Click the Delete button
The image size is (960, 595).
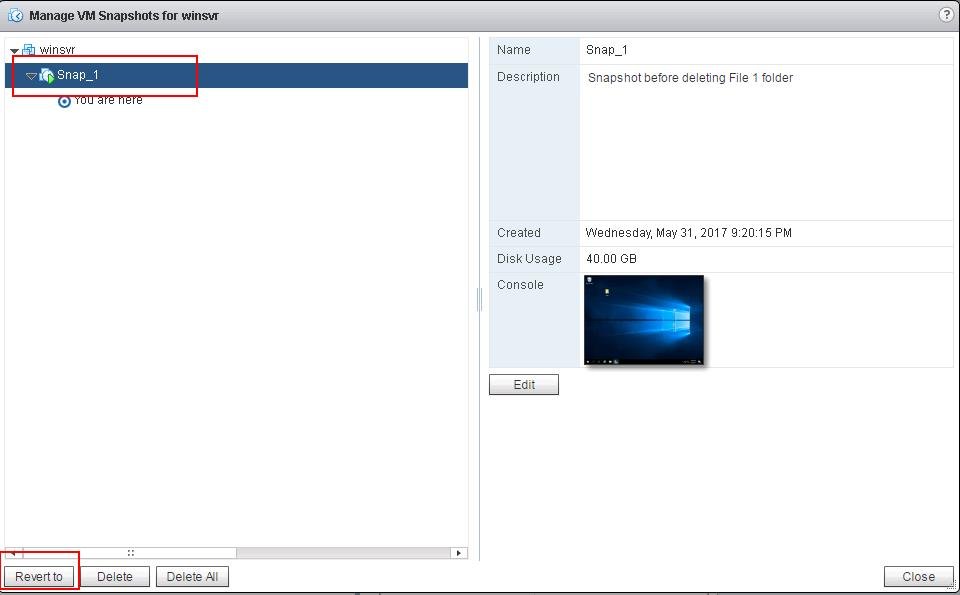click(x=114, y=577)
